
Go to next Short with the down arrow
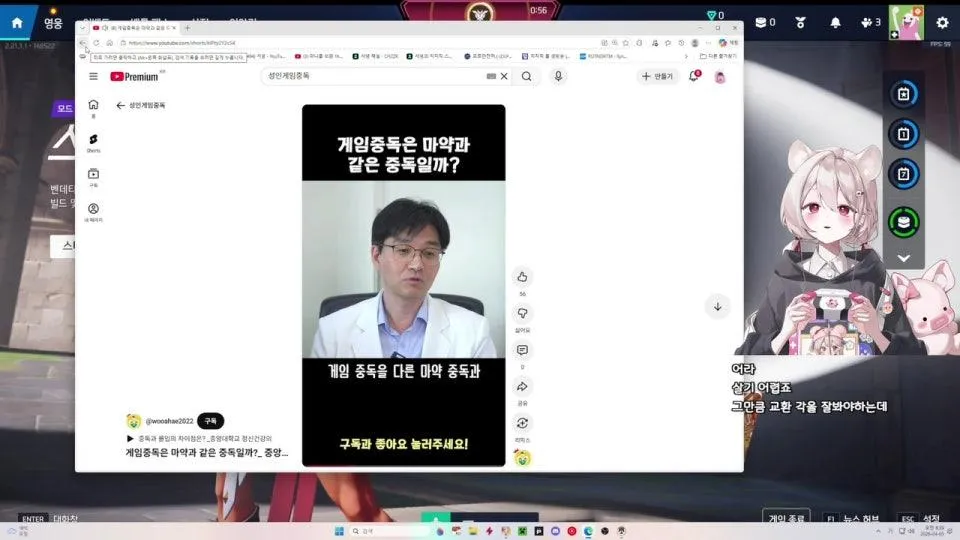(x=718, y=306)
